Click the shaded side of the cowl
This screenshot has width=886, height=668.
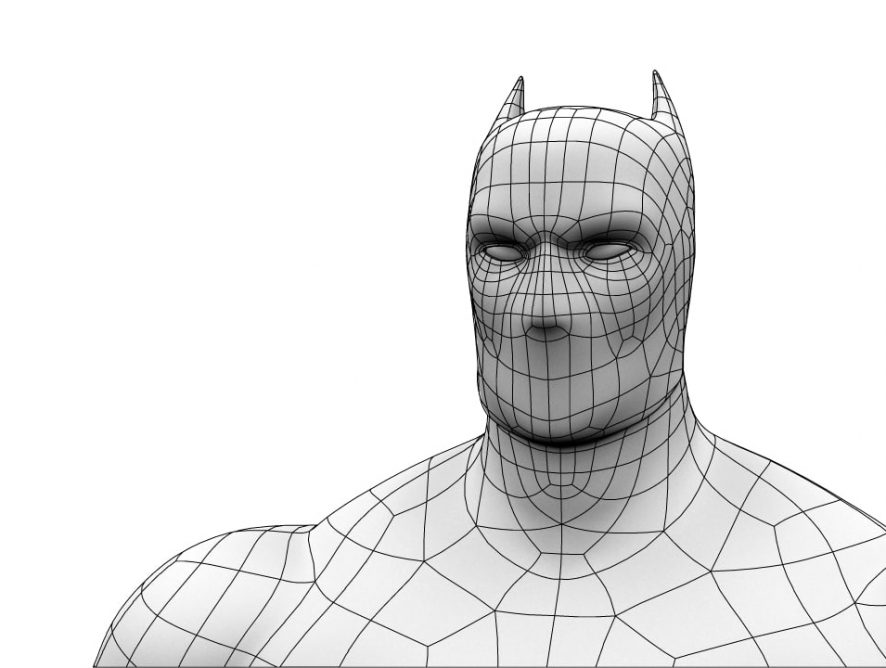click(670, 280)
